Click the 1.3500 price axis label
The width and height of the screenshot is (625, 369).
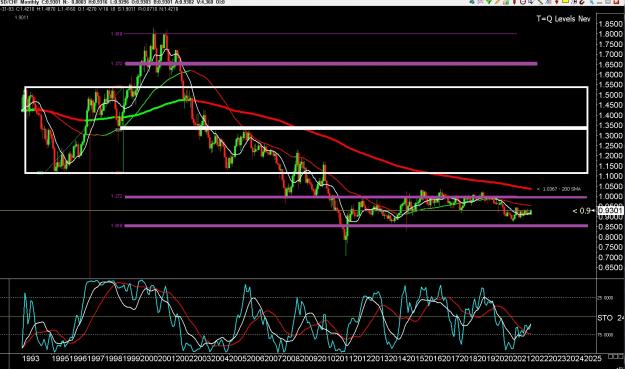click(610, 125)
